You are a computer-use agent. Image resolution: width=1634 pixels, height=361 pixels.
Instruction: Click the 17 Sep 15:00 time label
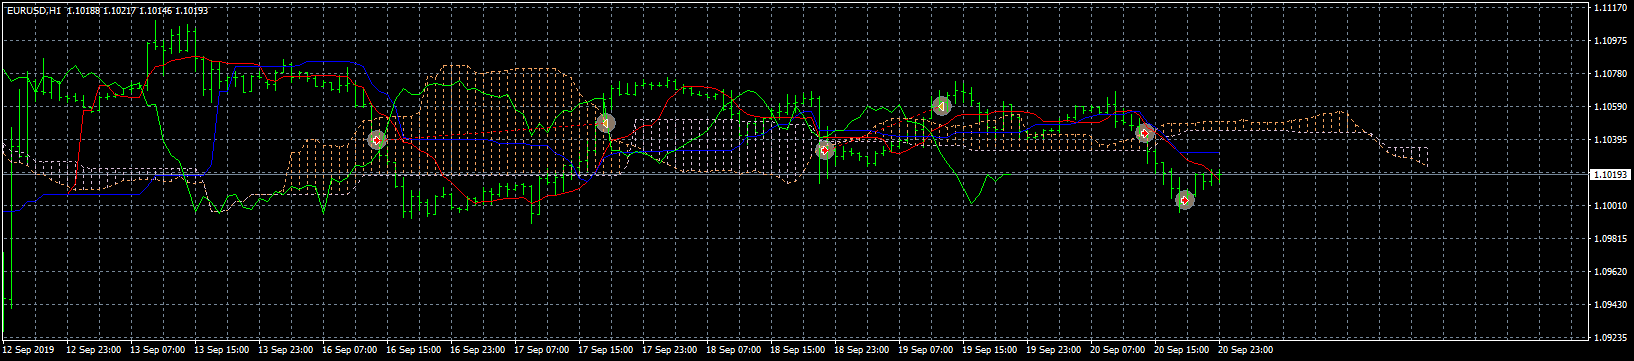pyautogui.click(x=606, y=351)
